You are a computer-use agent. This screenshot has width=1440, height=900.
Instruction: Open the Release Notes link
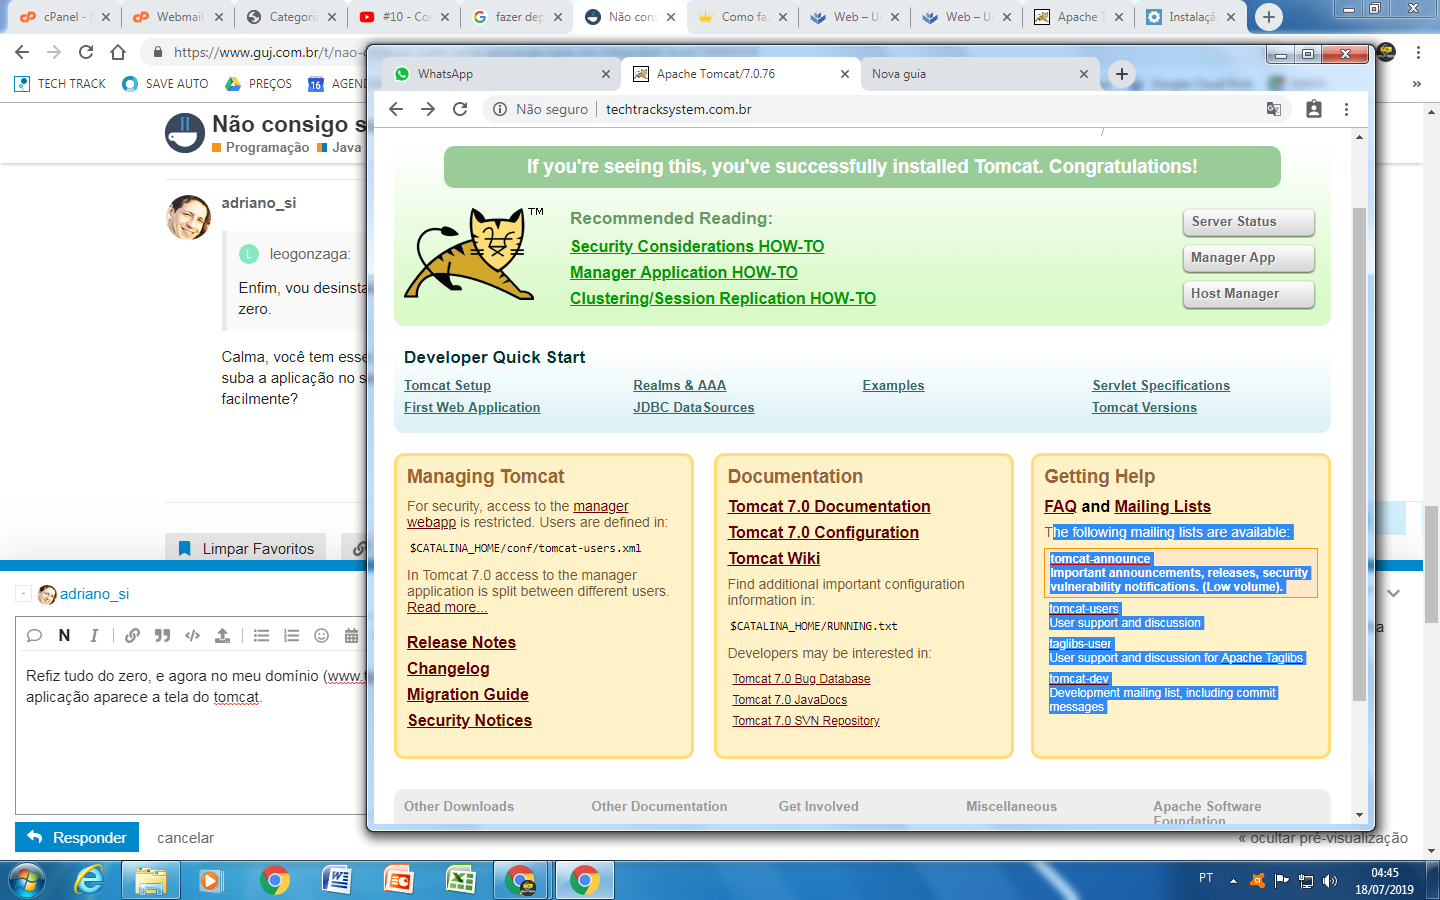click(x=461, y=642)
